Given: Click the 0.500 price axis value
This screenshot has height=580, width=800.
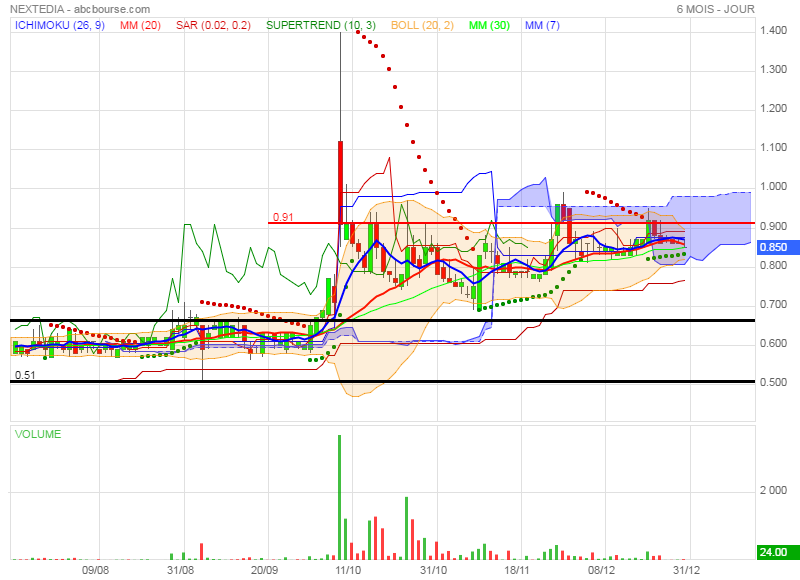Looking at the screenshot, I should pyautogui.click(x=773, y=382).
